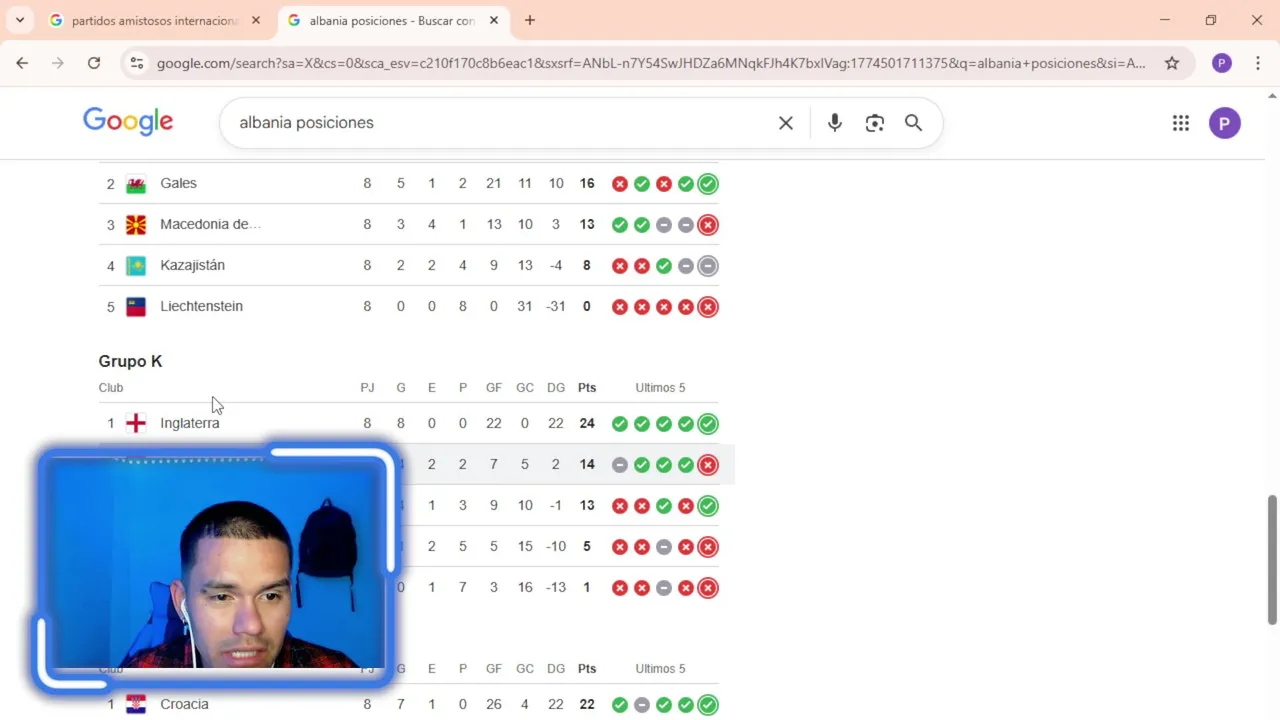Screen dimensions: 1280x720
Task: Go forward to next page
Action: coord(58,63)
